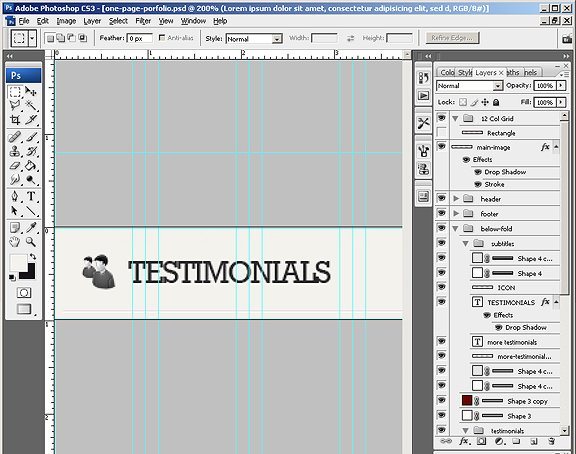Collapse the below-fold group
The width and height of the screenshot is (576, 454).
tap(455, 229)
